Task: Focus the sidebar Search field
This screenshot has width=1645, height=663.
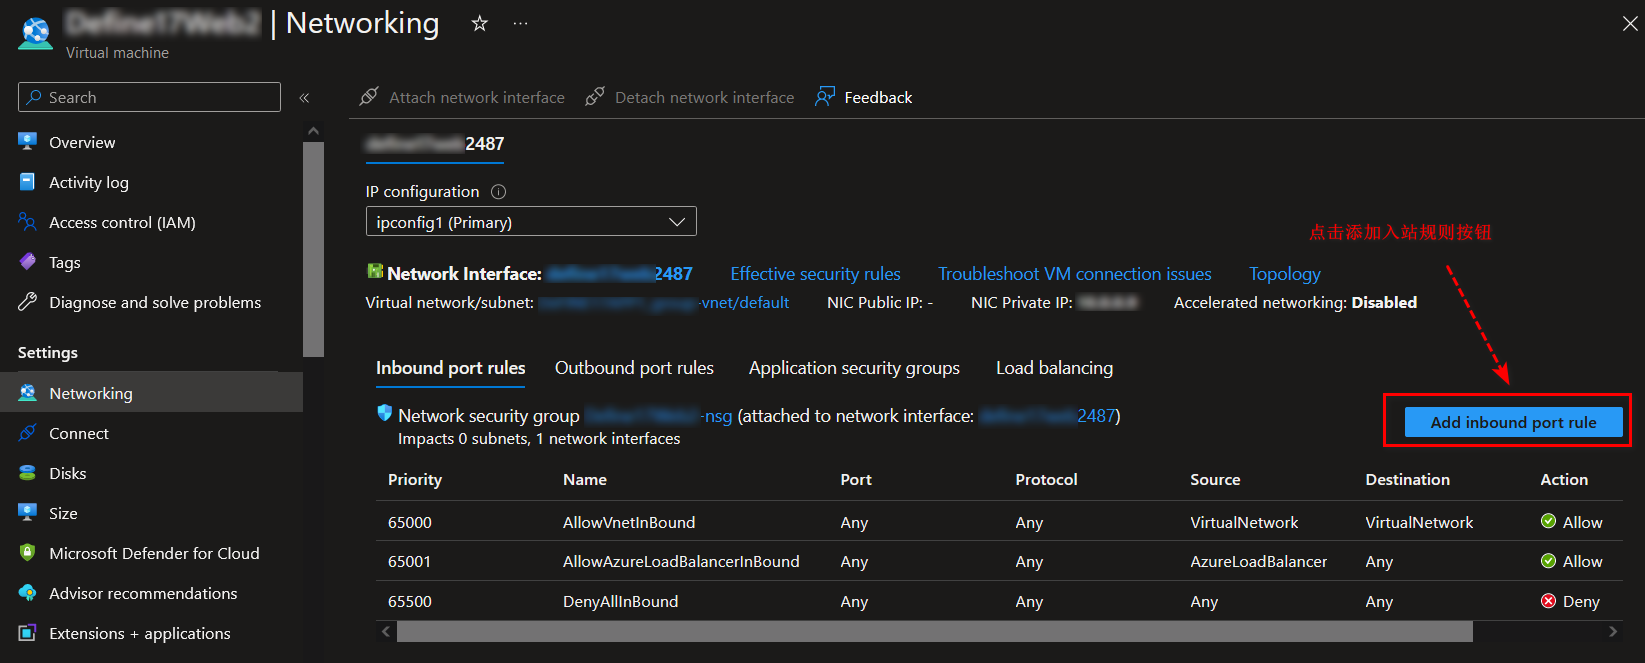Action: coord(149,97)
